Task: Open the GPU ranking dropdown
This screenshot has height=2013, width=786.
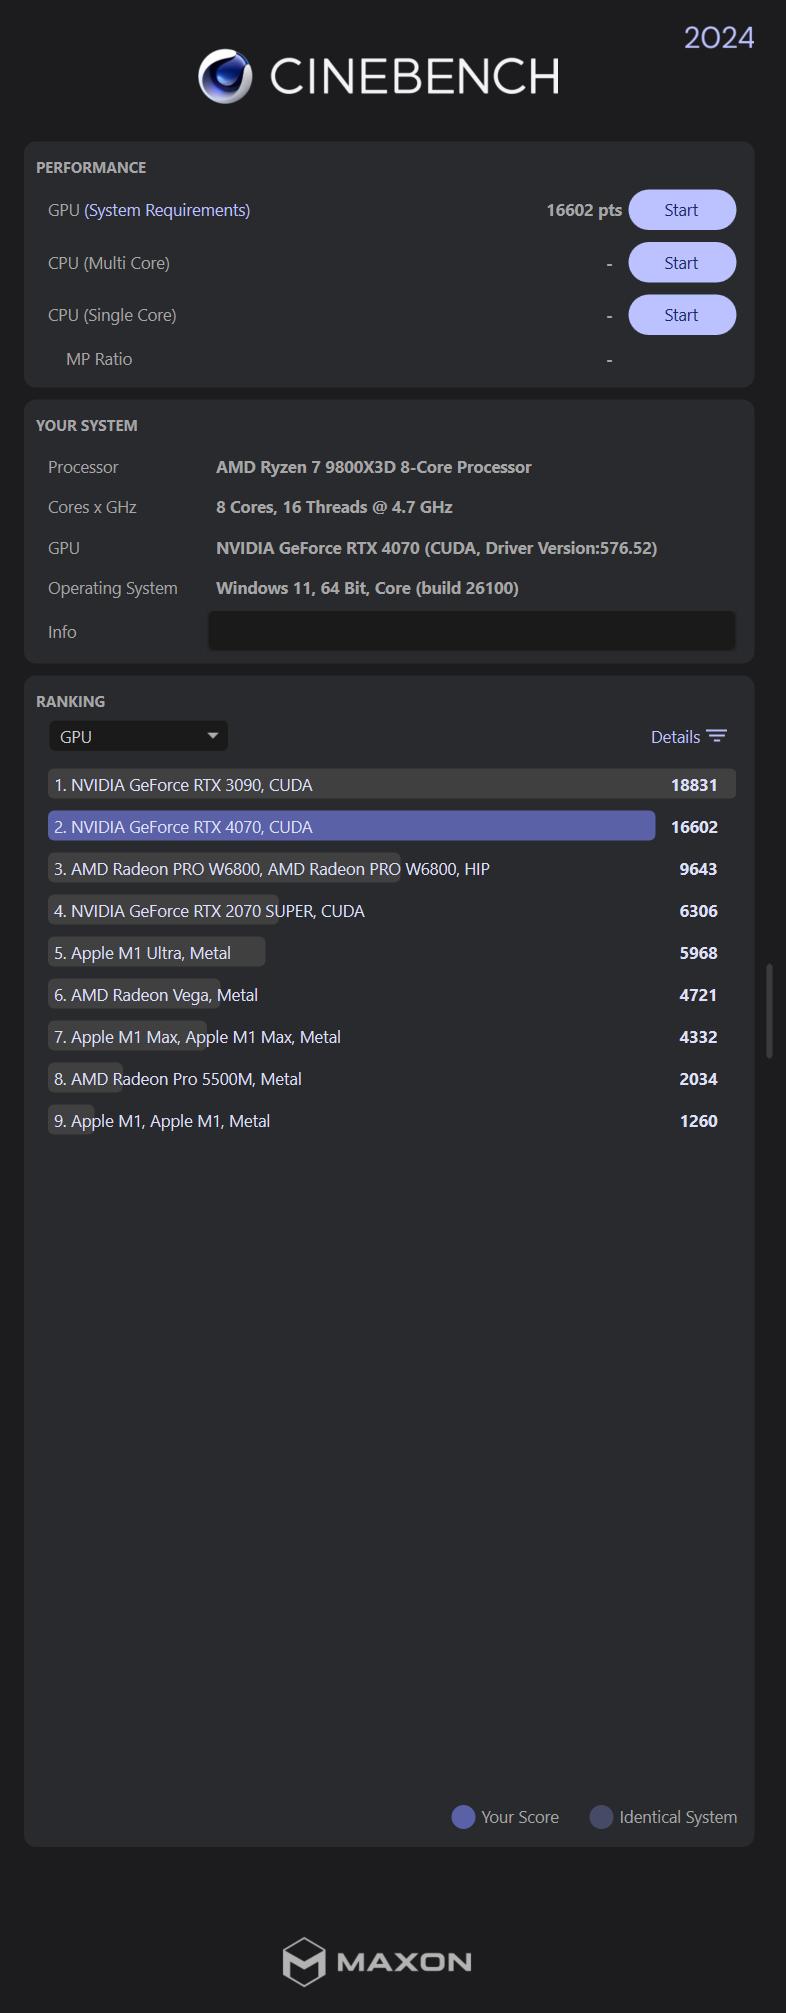Action: (x=138, y=736)
